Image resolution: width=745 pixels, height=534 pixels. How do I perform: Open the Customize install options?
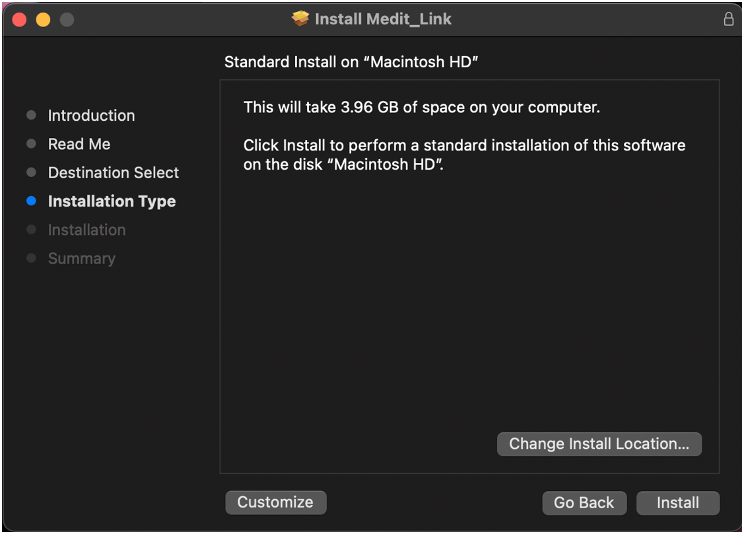[x=276, y=502]
